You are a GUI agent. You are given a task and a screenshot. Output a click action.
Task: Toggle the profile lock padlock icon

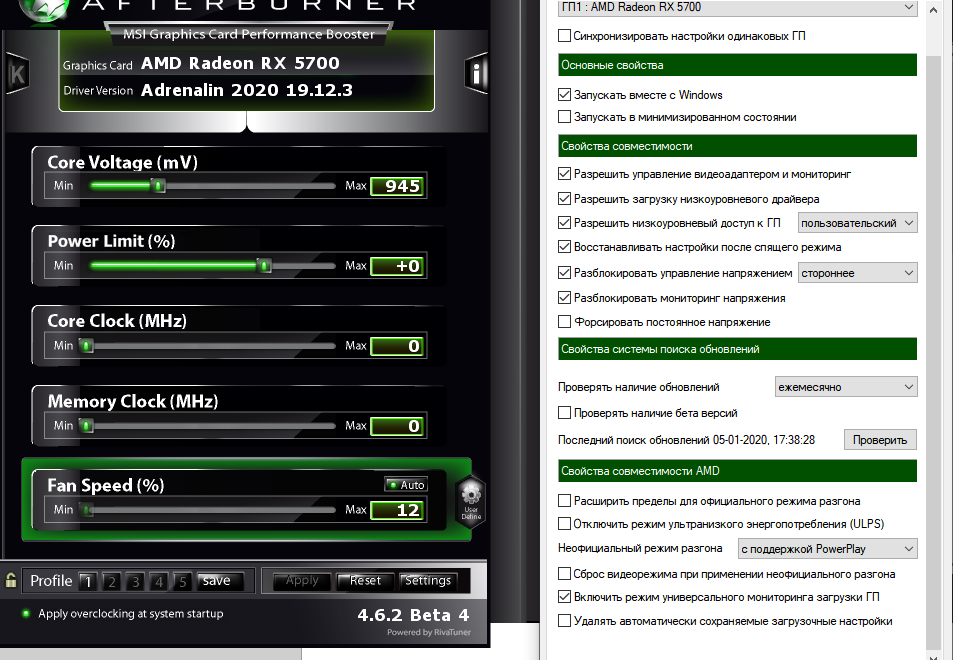(x=11, y=580)
